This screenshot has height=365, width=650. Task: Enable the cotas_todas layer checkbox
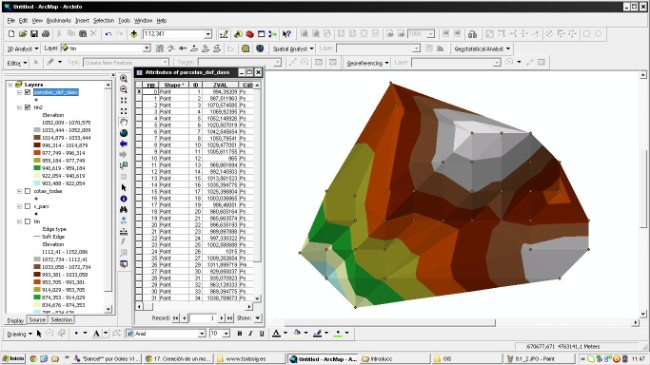point(28,191)
